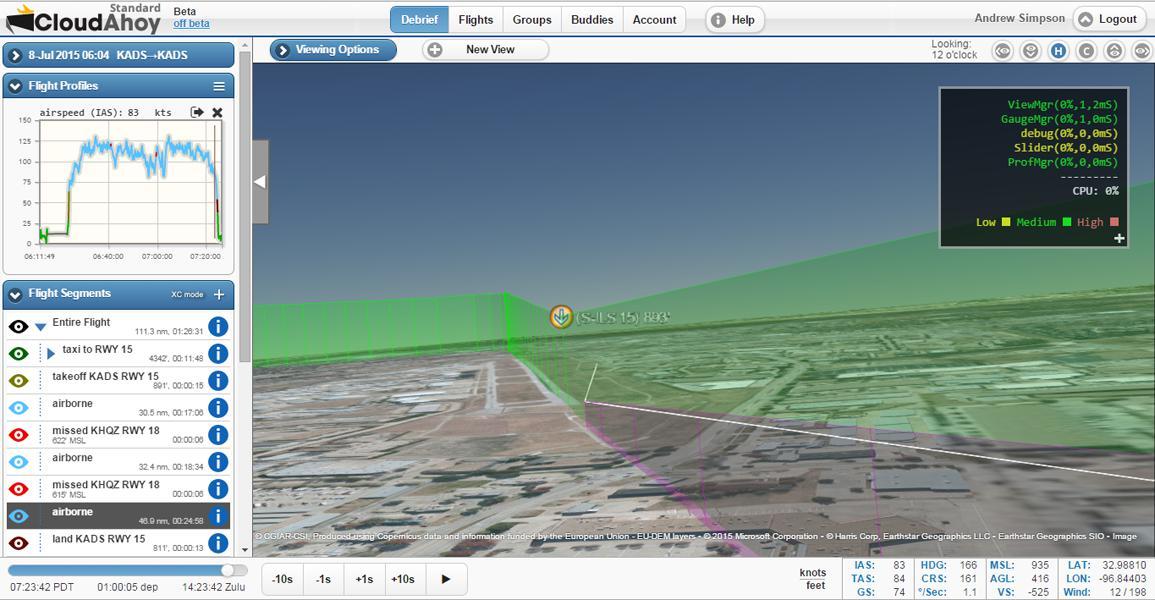The height and width of the screenshot is (600, 1155).
Task: Open info for takeoff KADS RWY 15
Action: [218, 381]
